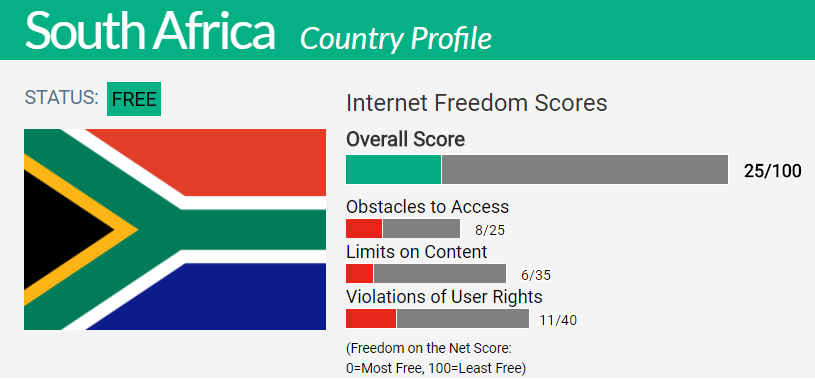The height and width of the screenshot is (380, 815).
Task: Click the red Obstacles to Access bar segment
Action: pos(364,229)
